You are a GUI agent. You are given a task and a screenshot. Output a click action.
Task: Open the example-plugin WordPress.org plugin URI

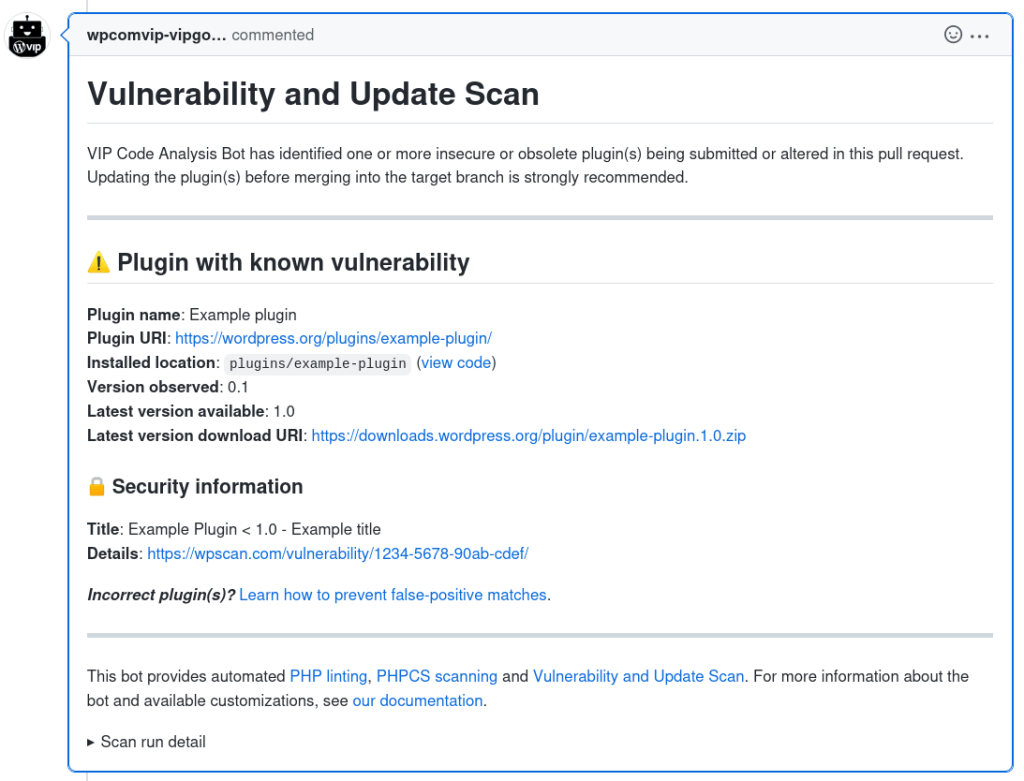click(333, 338)
